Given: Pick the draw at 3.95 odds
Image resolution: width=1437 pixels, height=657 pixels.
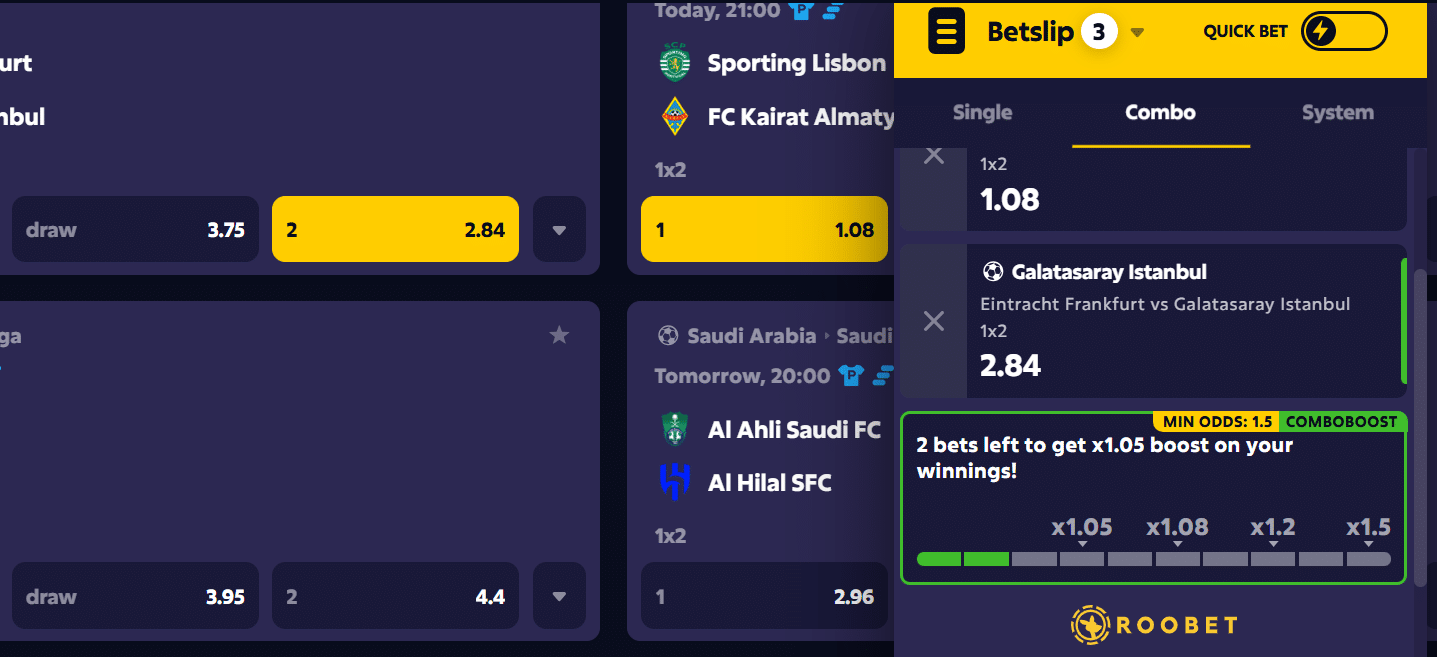Looking at the screenshot, I should pos(135,595).
